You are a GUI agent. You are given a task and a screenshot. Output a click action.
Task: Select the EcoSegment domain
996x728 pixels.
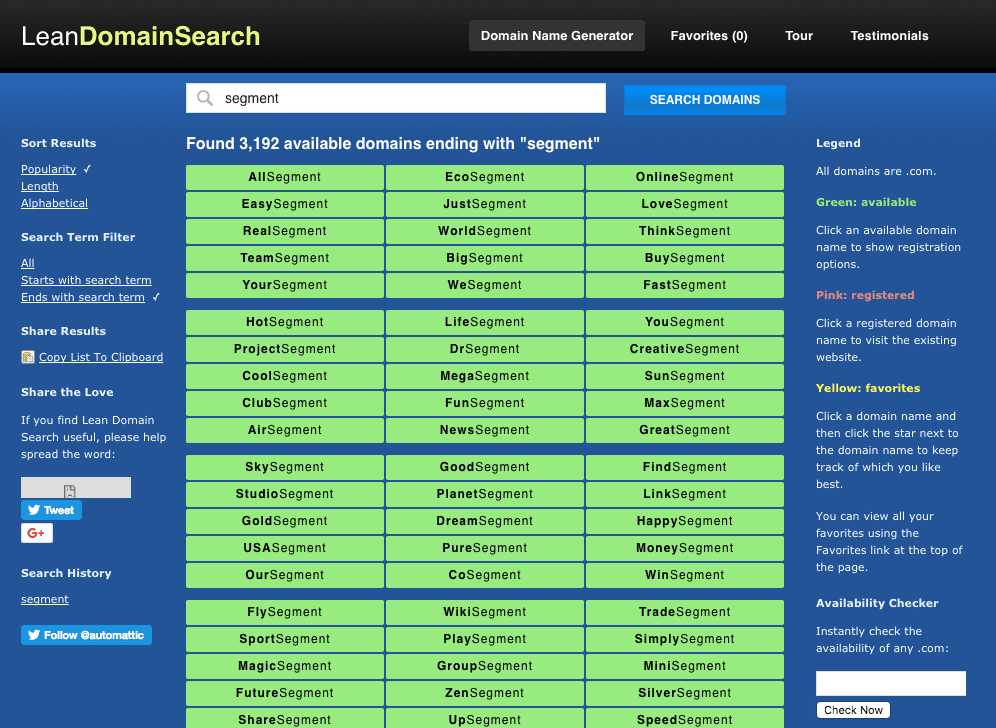485,177
